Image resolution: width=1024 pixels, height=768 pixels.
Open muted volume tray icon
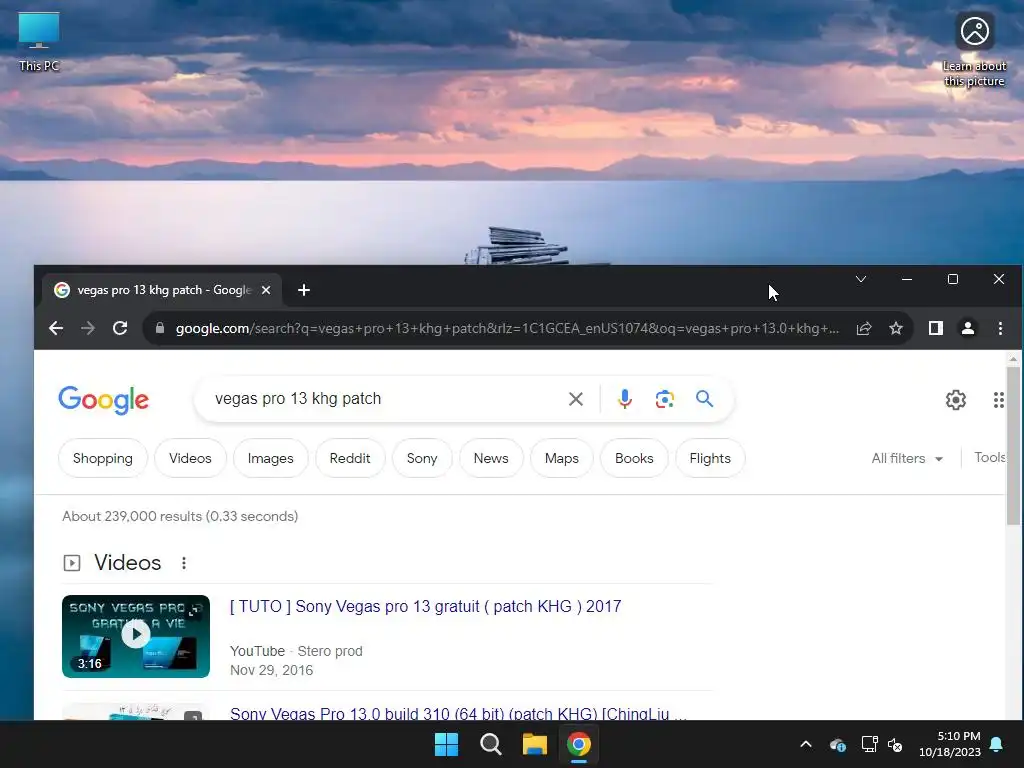tap(895, 744)
